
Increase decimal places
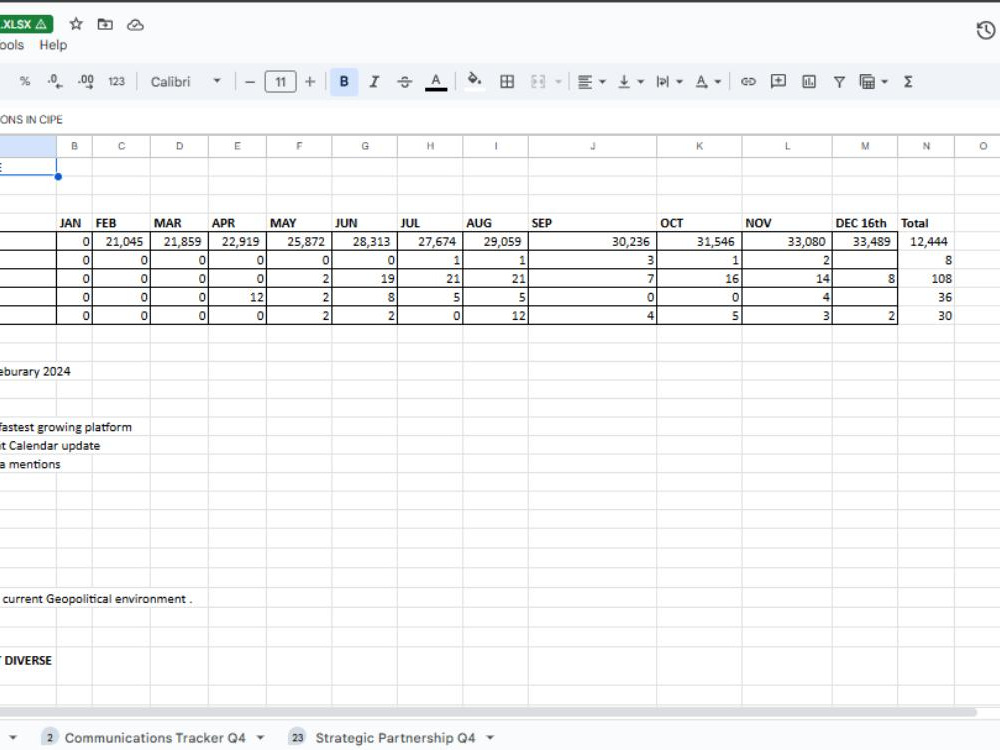(x=85, y=82)
